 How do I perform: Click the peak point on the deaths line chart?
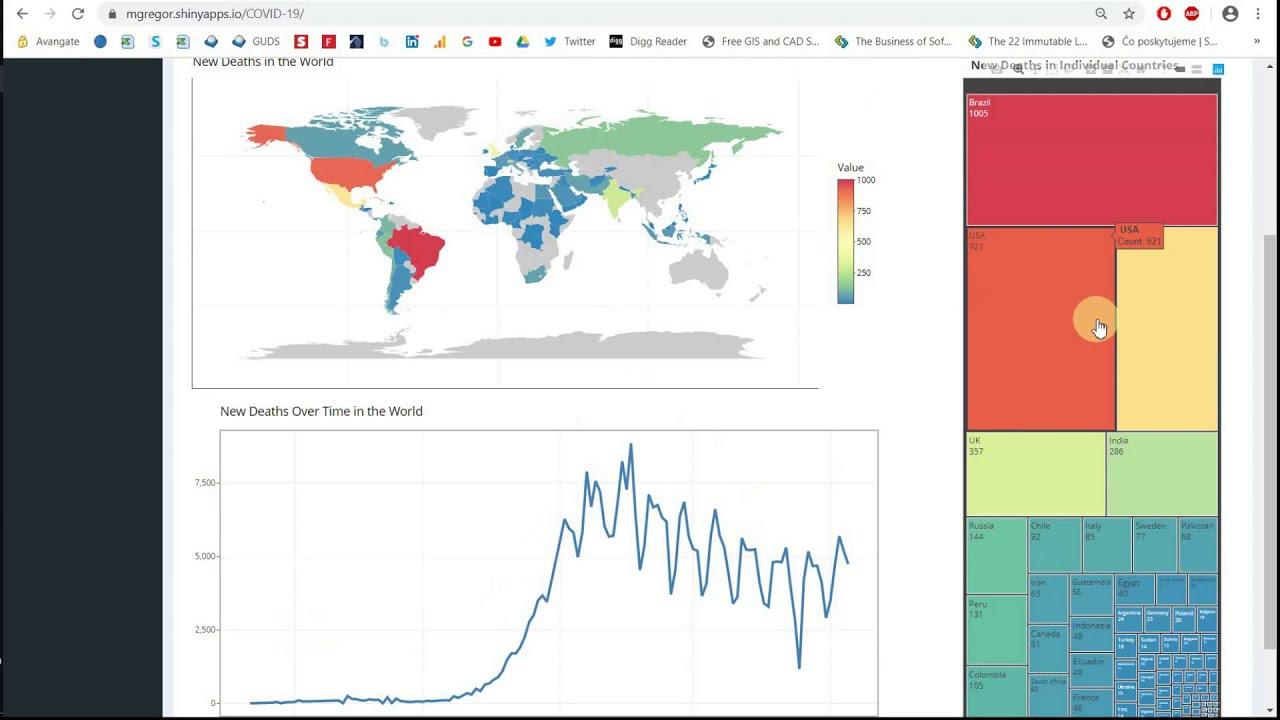[630, 444]
